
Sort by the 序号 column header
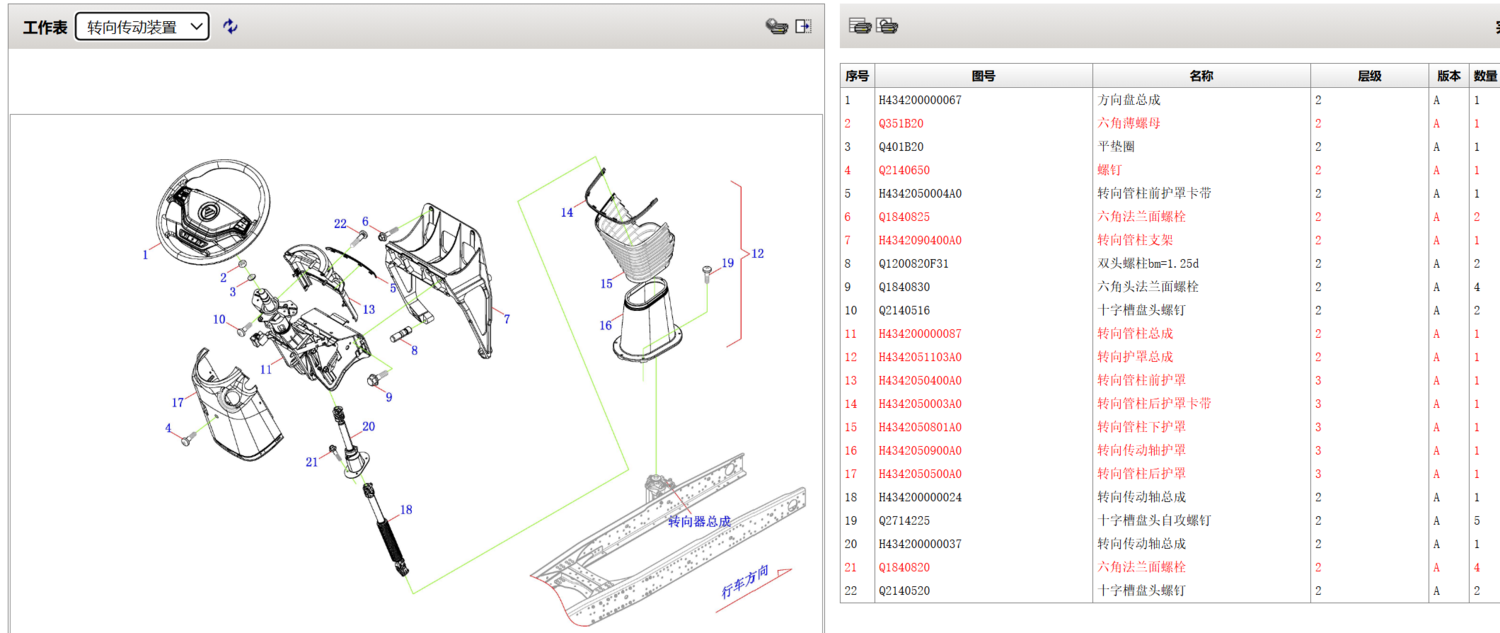(x=857, y=76)
